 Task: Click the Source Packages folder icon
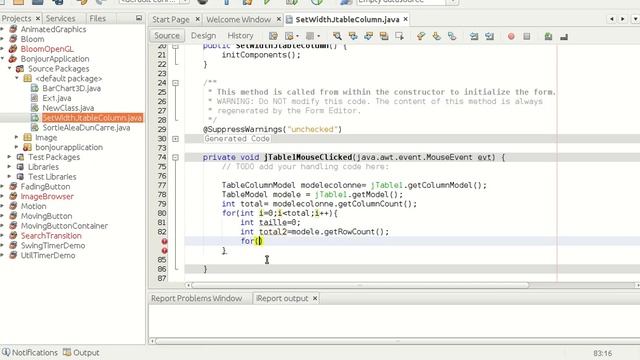(20, 69)
